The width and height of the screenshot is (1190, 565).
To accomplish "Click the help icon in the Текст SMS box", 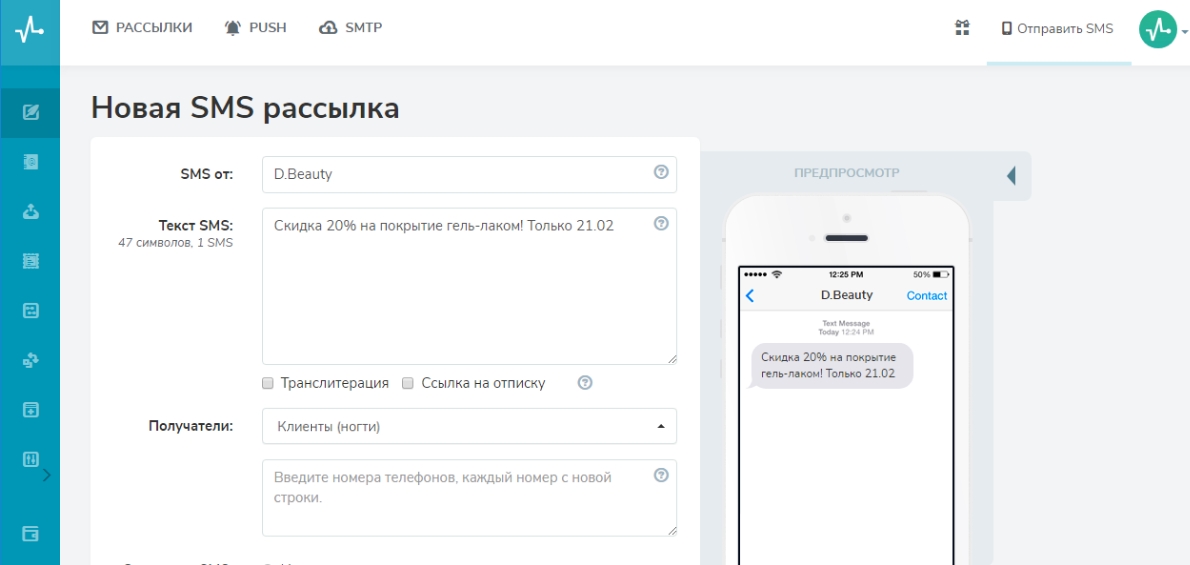I will point(660,224).
